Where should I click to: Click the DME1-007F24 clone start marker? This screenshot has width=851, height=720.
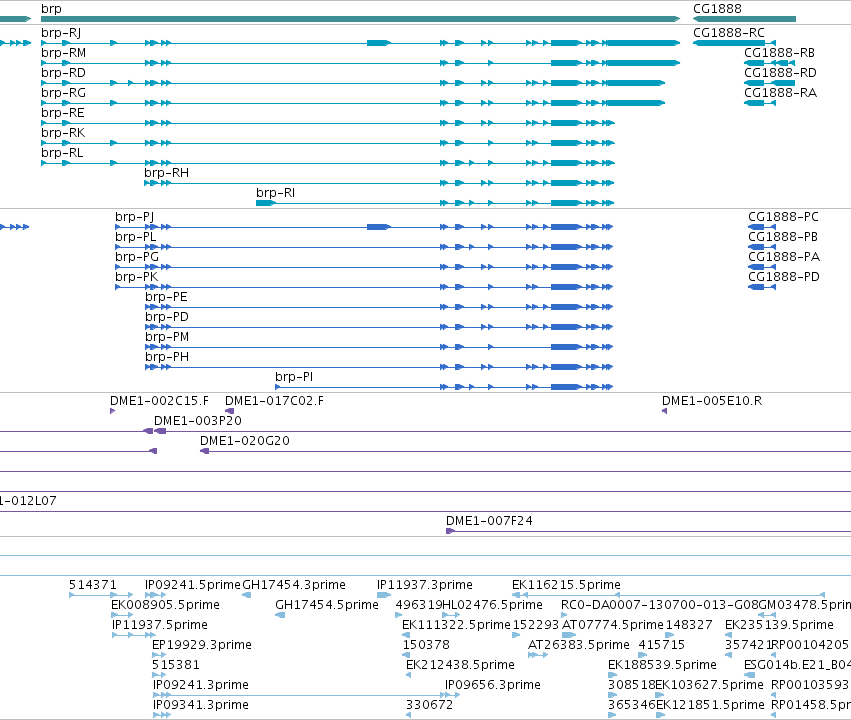[450, 531]
